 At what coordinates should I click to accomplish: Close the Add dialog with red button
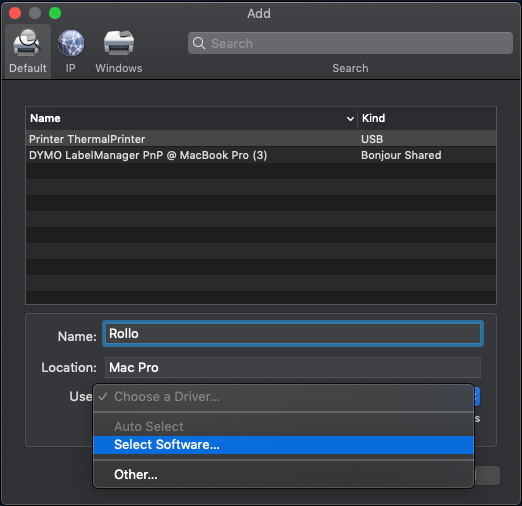(x=15, y=13)
